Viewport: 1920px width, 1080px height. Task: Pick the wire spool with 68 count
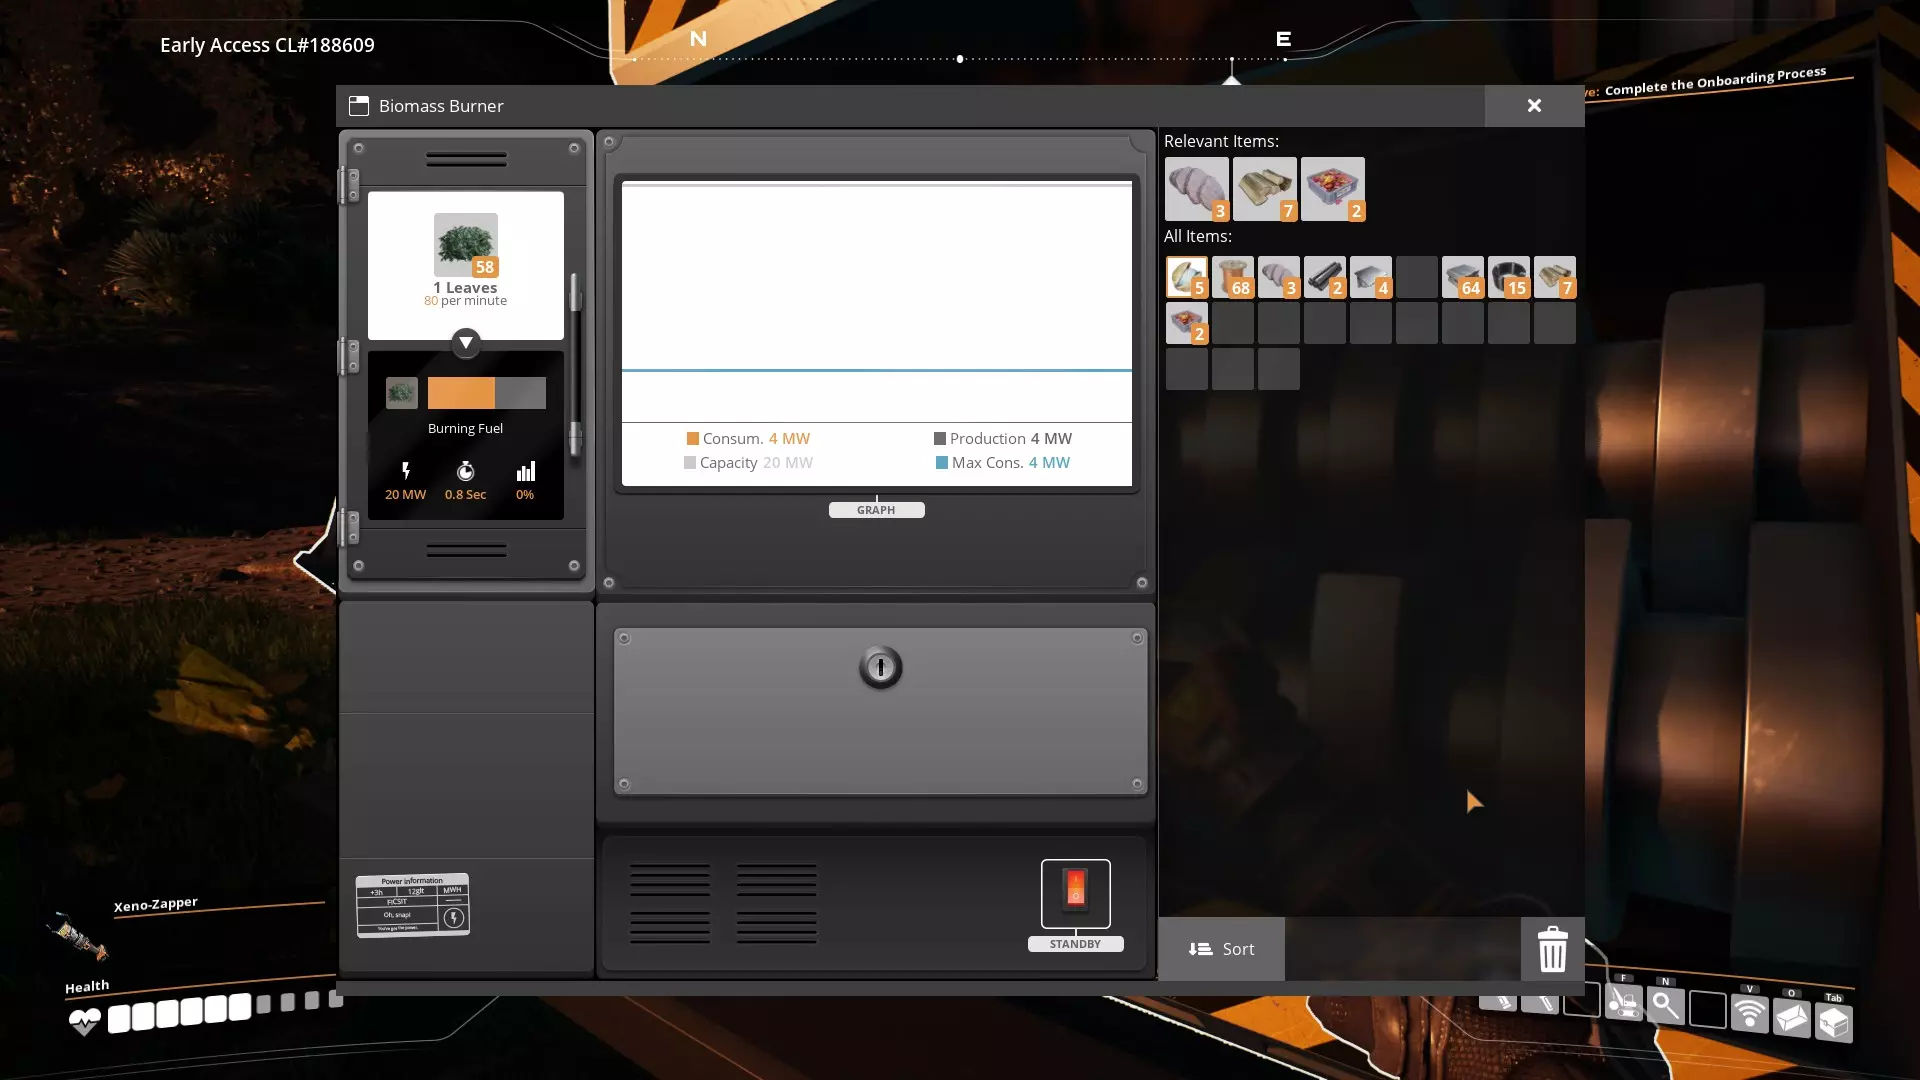[x=1233, y=277]
